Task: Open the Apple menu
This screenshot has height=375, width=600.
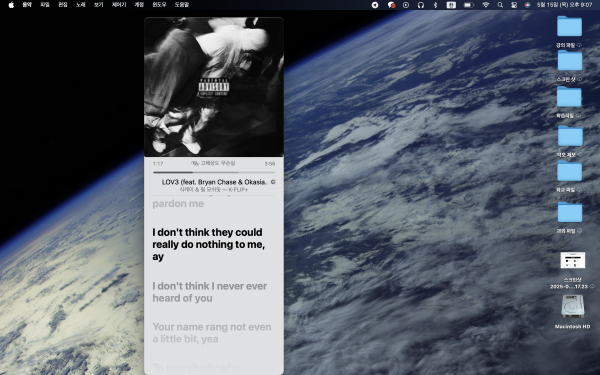Action: coord(11,5)
